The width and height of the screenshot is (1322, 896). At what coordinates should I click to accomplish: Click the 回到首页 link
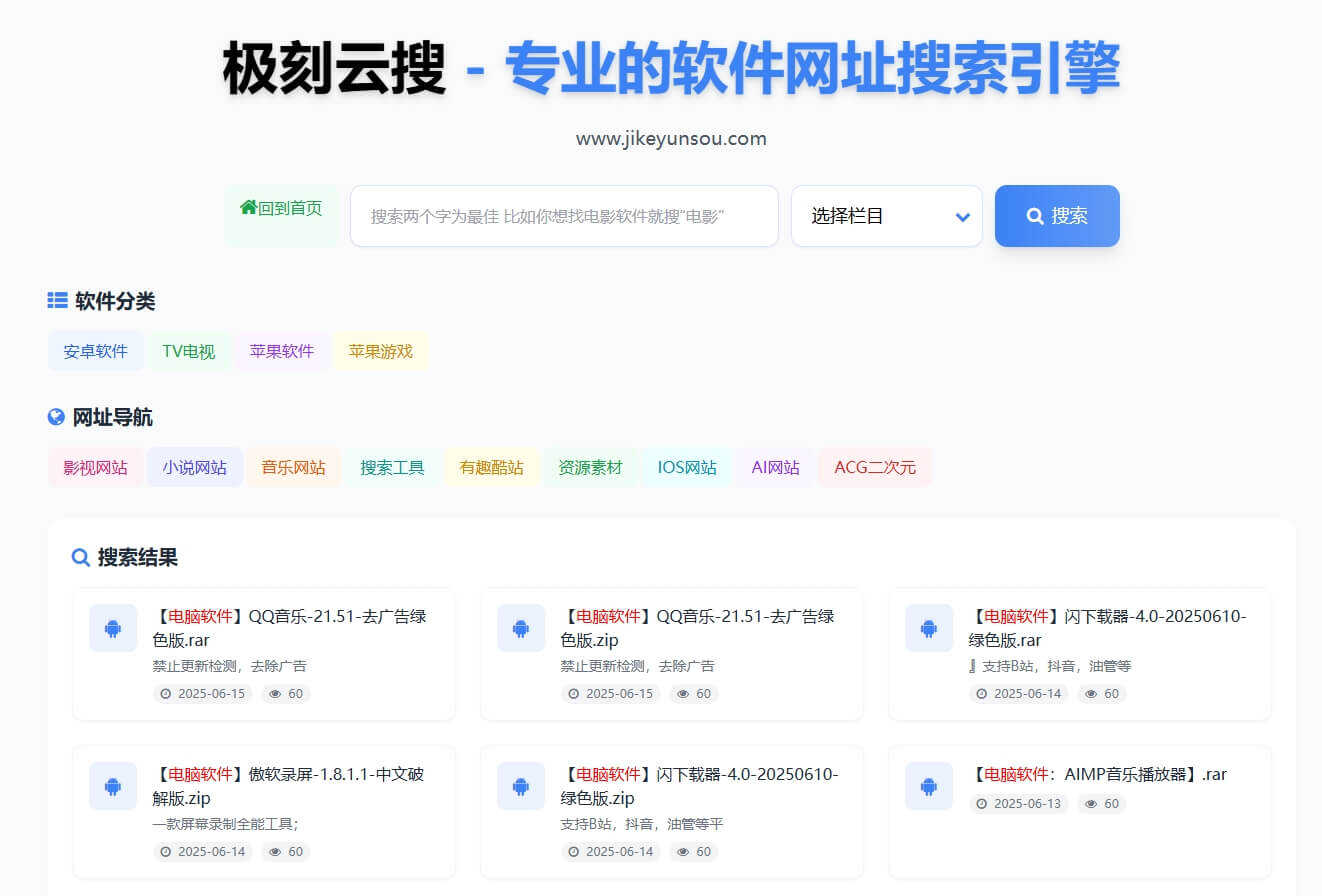pyautogui.click(x=281, y=208)
